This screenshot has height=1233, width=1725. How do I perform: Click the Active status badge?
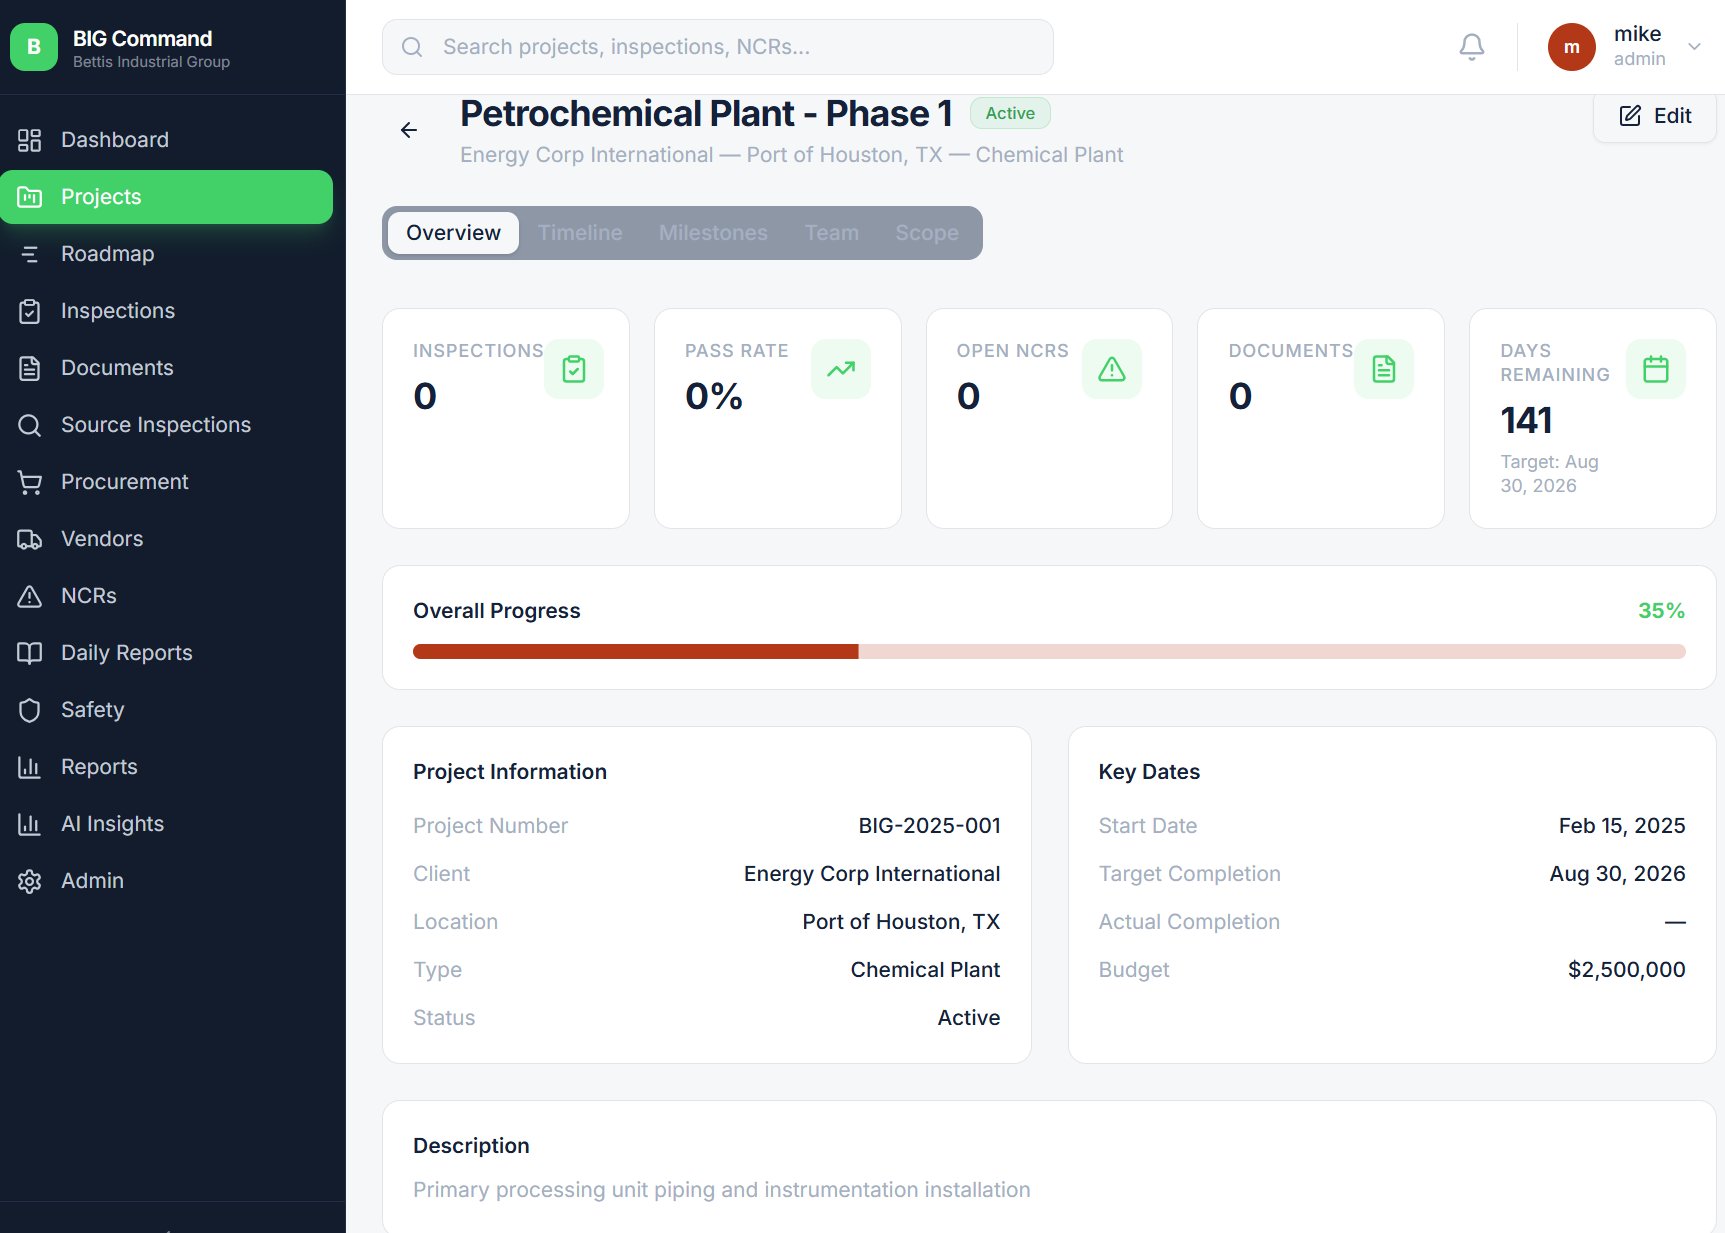(x=1009, y=113)
